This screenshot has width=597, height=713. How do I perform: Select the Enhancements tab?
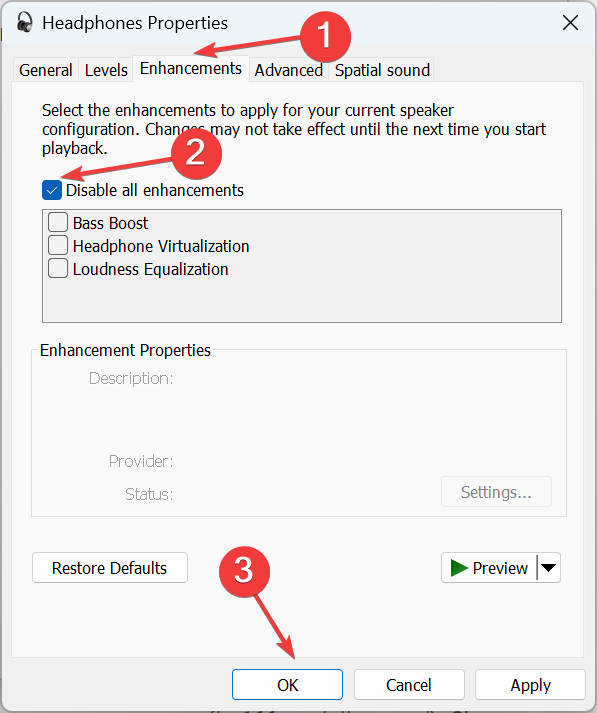[x=191, y=69]
